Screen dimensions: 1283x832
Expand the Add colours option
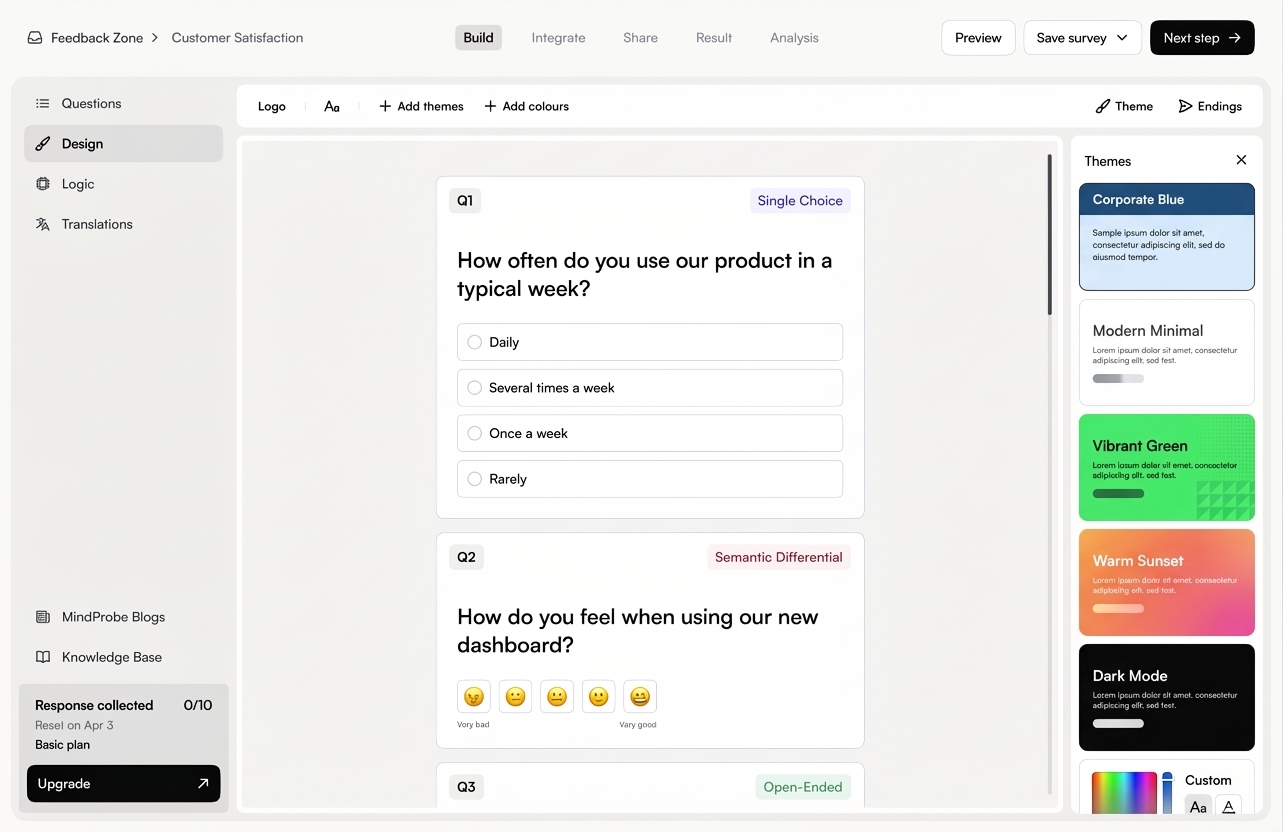527,106
